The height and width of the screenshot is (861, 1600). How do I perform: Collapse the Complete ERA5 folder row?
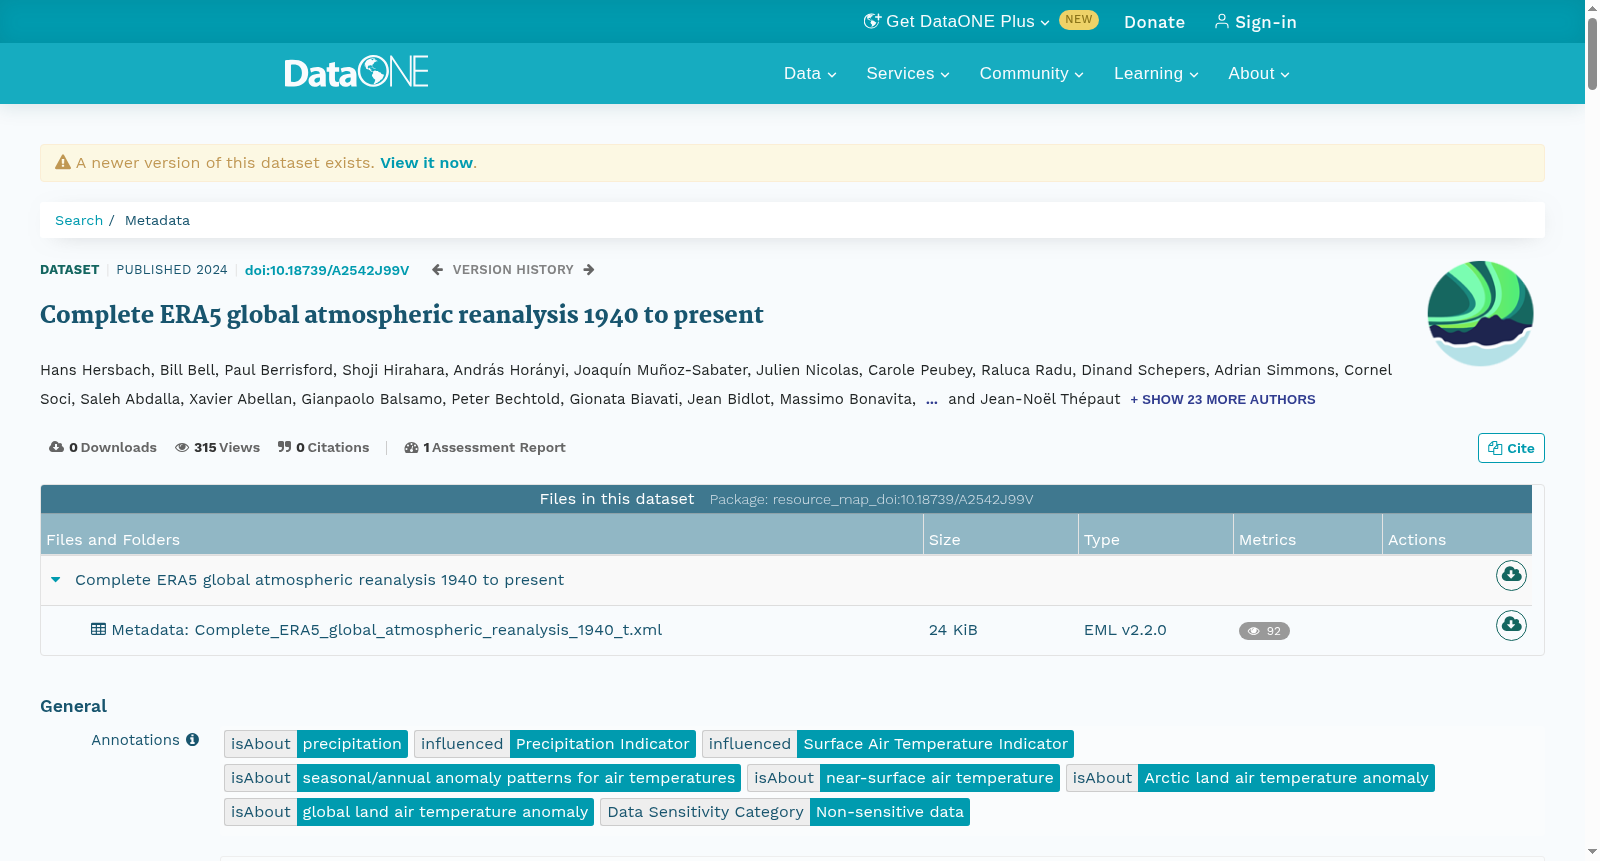point(56,580)
